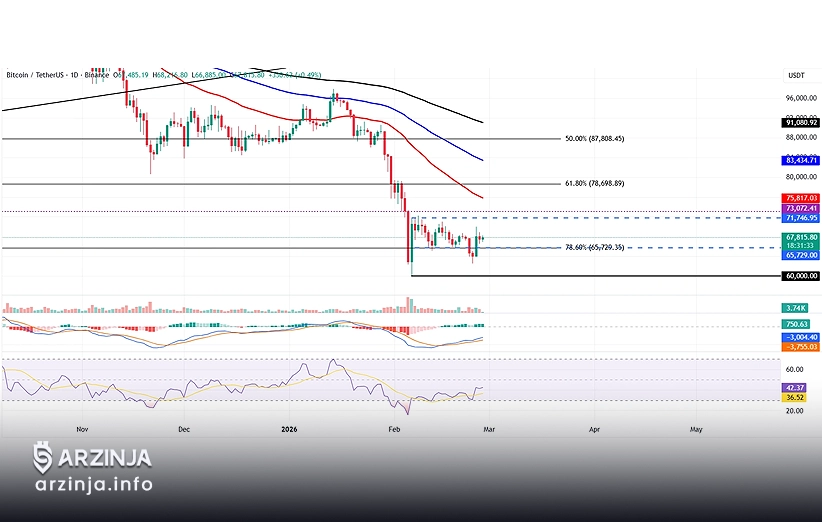Click the black 91,080.92 price tag
Viewport: 822px width, 522px height.
(x=800, y=123)
